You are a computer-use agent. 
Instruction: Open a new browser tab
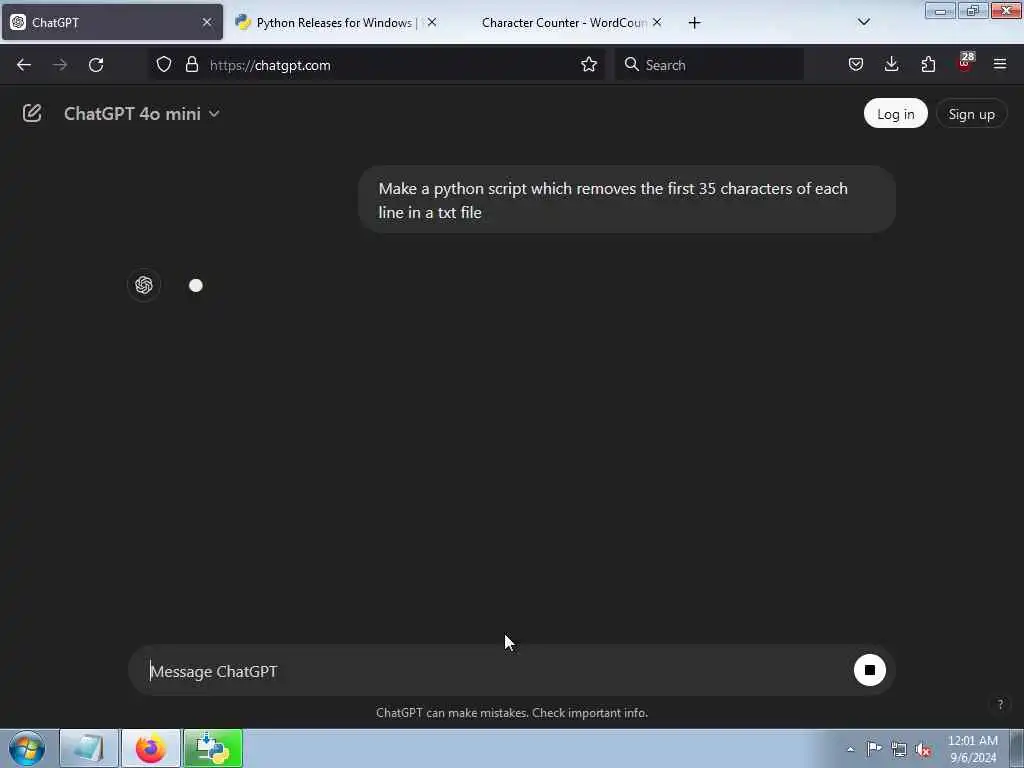point(694,23)
